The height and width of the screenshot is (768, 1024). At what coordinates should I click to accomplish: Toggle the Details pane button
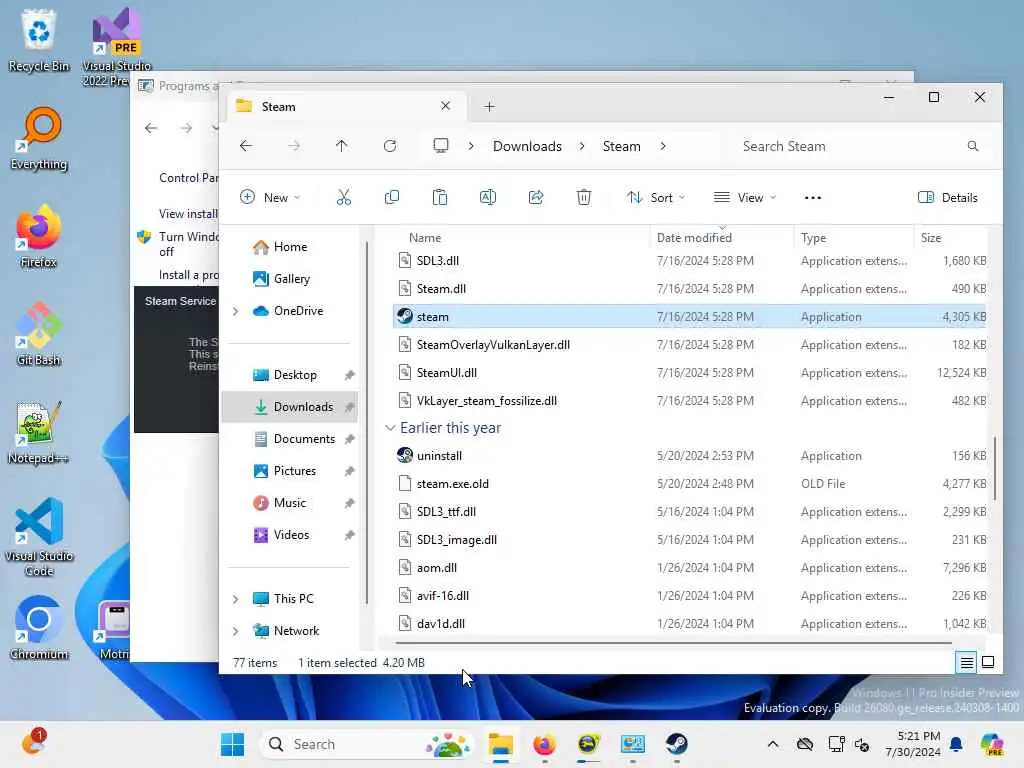(948, 197)
